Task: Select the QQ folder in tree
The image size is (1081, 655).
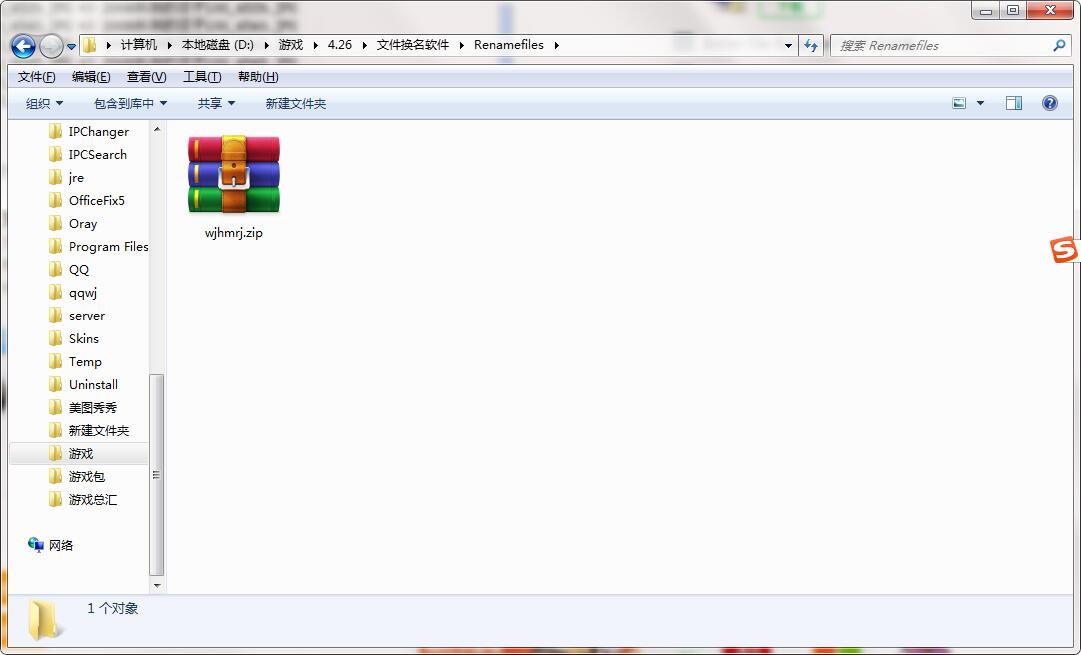Action: 79,270
